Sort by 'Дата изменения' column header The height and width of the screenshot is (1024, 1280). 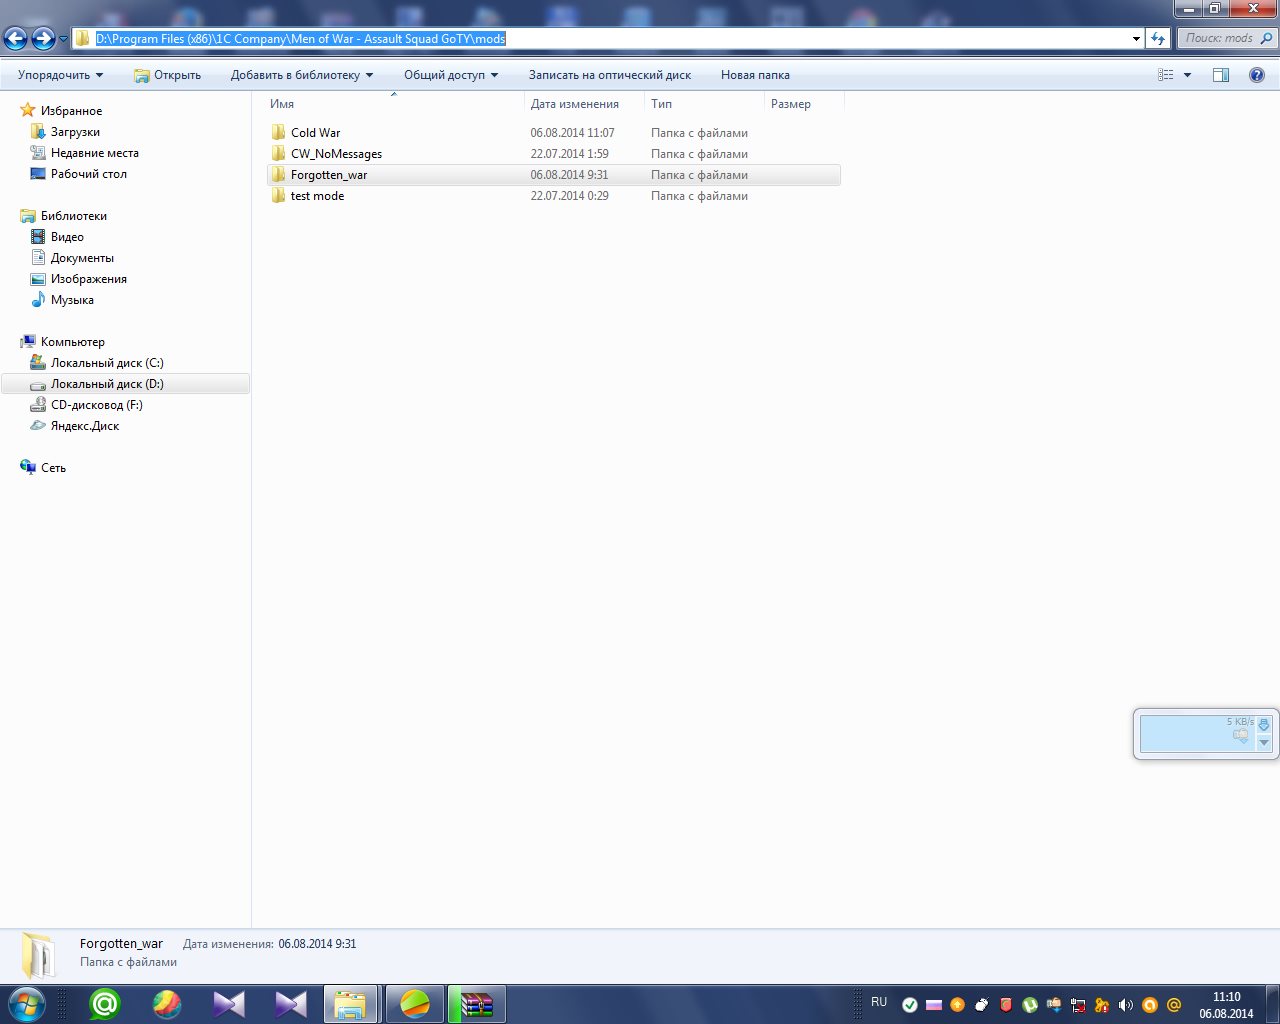pyautogui.click(x=584, y=104)
